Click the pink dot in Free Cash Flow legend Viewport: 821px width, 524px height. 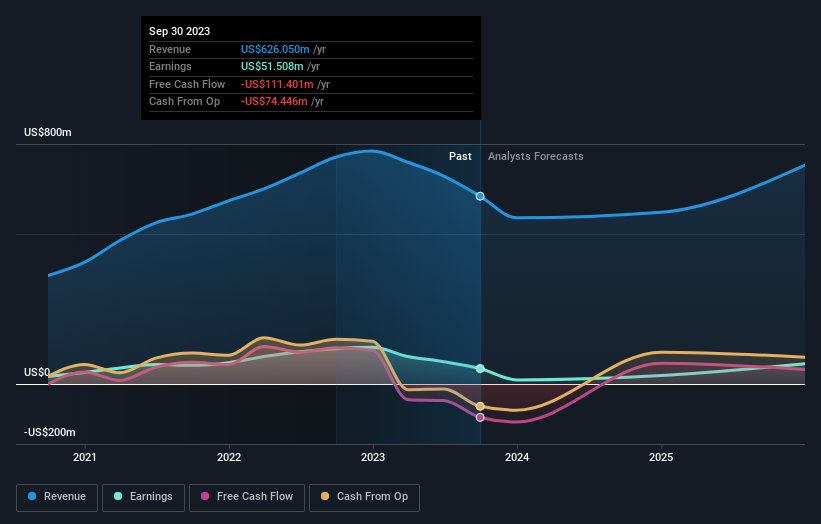205,496
